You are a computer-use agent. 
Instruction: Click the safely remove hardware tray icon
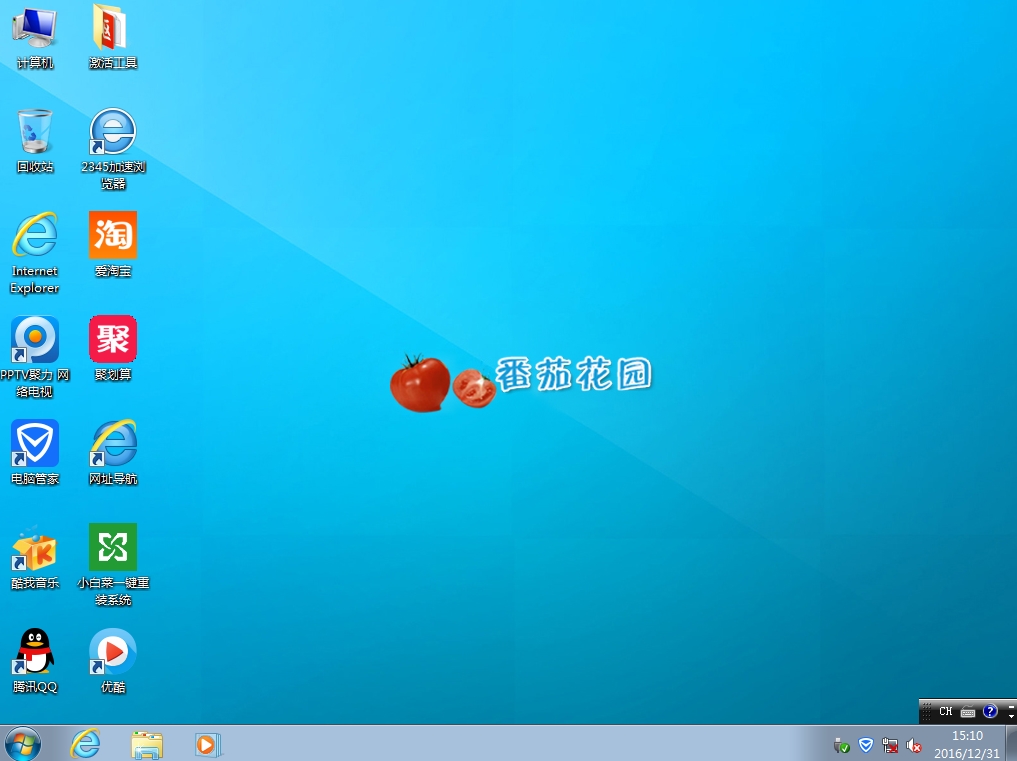841,745
